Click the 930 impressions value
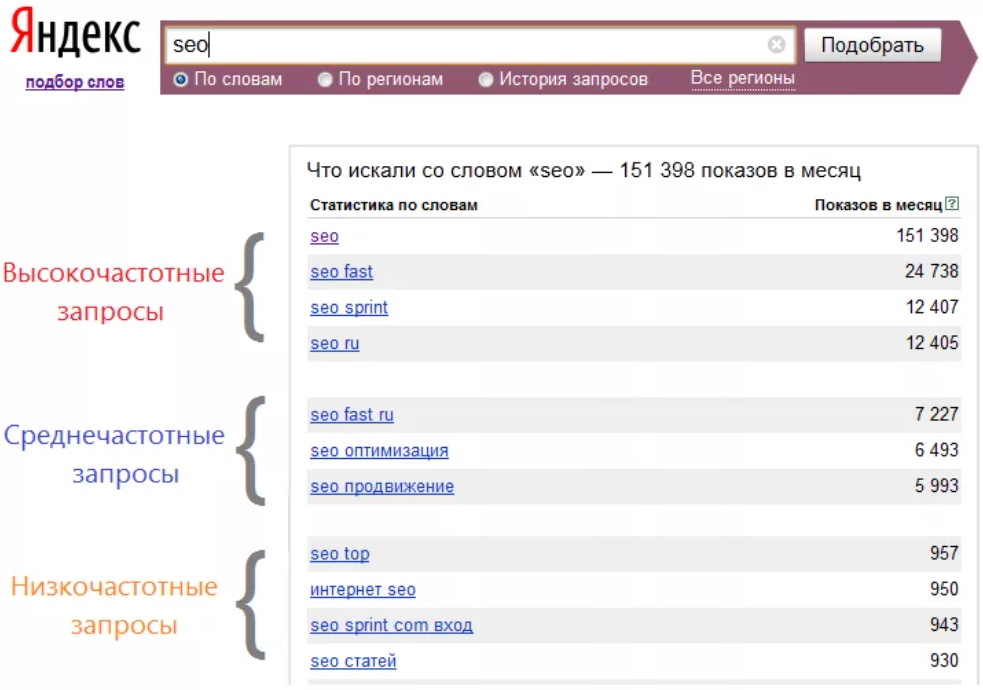The image size is (983, 690). 944,661
